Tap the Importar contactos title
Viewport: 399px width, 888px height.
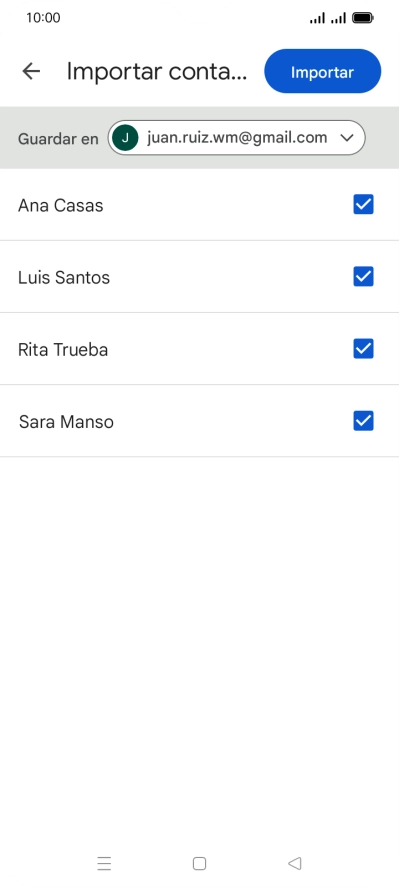(x=157, y=72)
